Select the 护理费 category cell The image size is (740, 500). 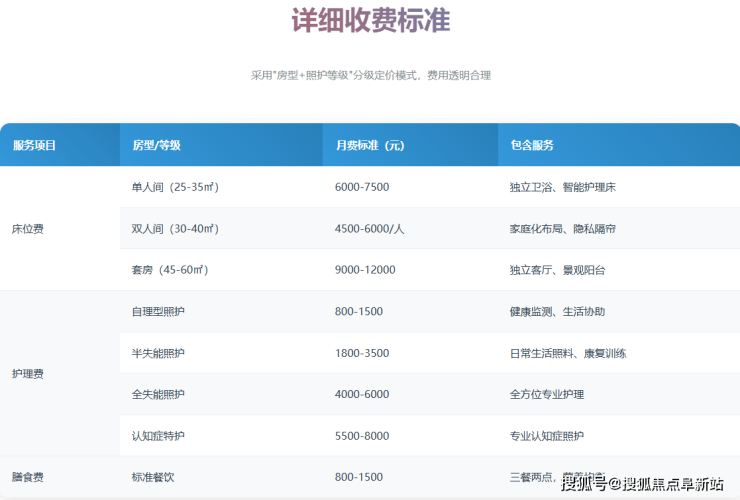pyautogui.click(x=28, y=374)
